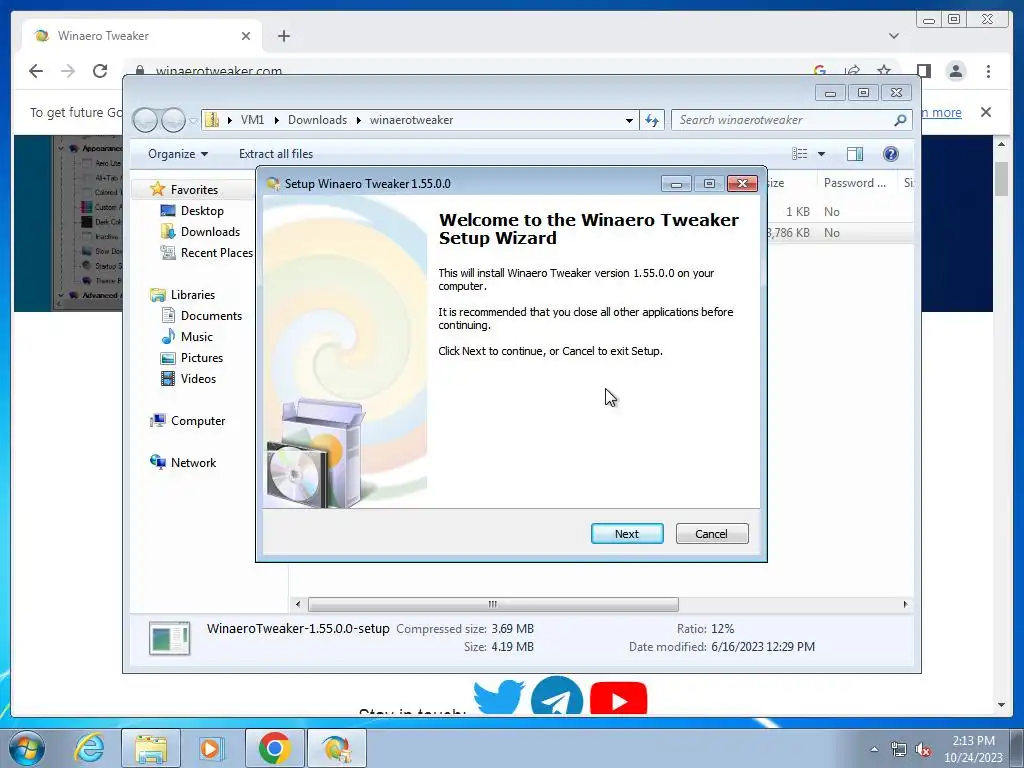
Task: Click the Telegram icon on the webpage
Action: pyautogui.click(x=557, y=696)
